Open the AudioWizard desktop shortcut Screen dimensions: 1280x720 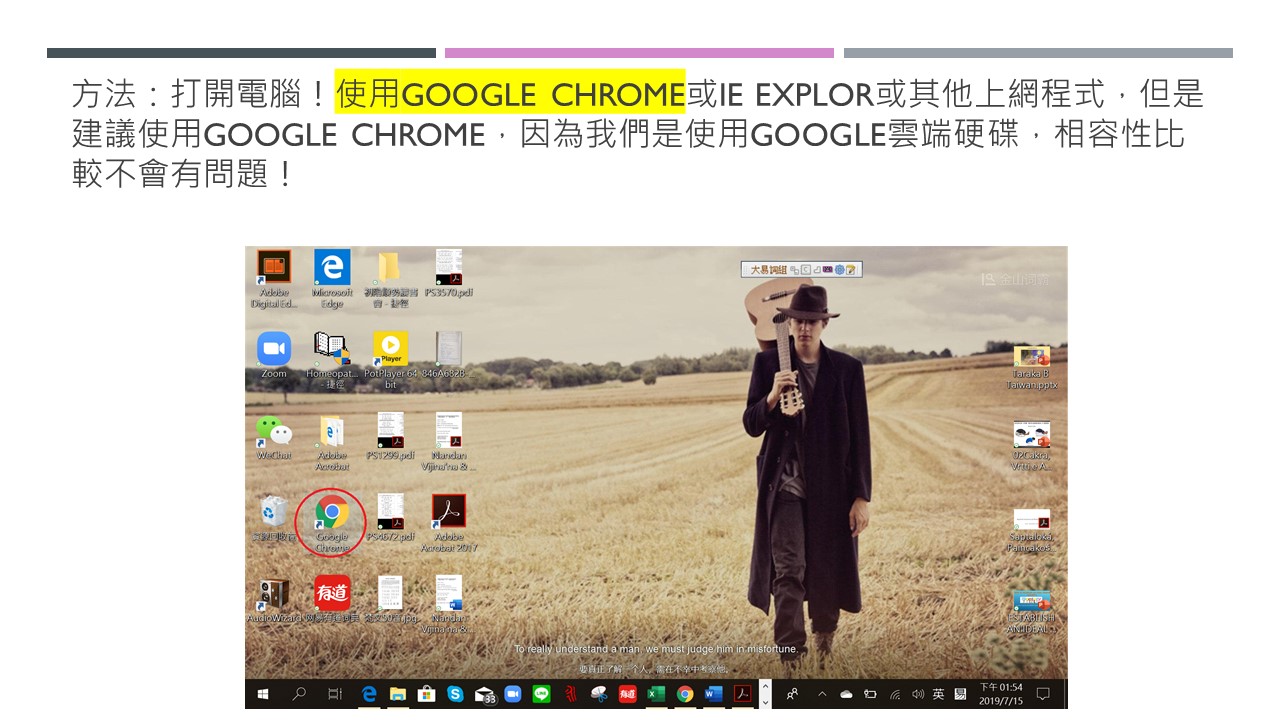pyautogui.click(x=274, y=600)
